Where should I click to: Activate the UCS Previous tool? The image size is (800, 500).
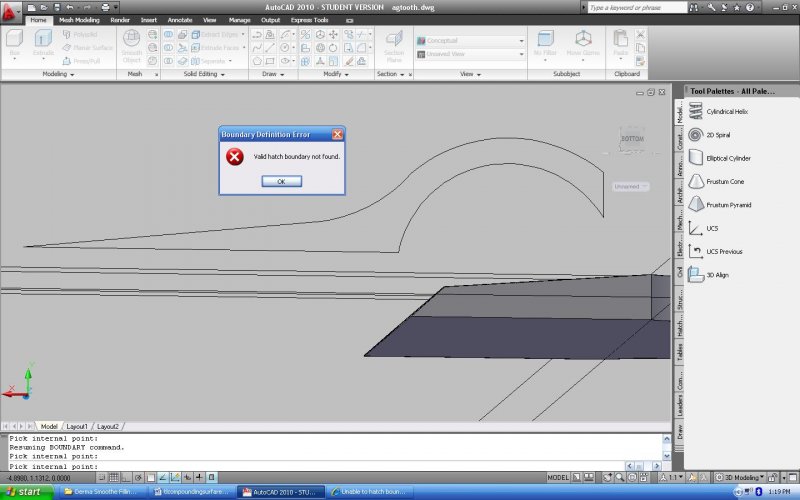723,251
